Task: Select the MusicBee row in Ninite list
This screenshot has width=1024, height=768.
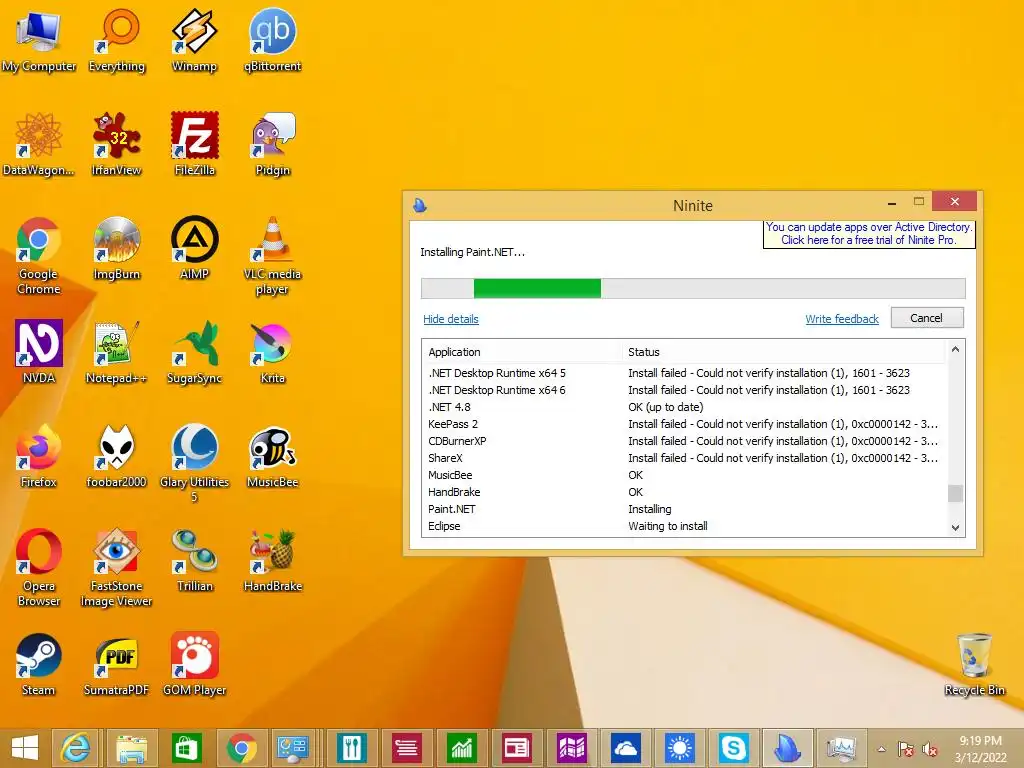Action: coord(684,475)
